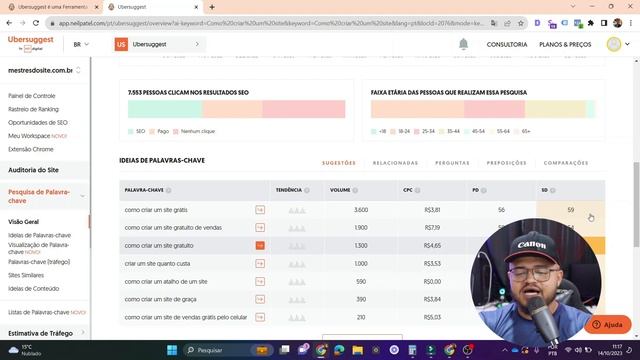Open Listas de Palavras-chave
Viewport: 640px width, 360px height.
coord(47,312)
